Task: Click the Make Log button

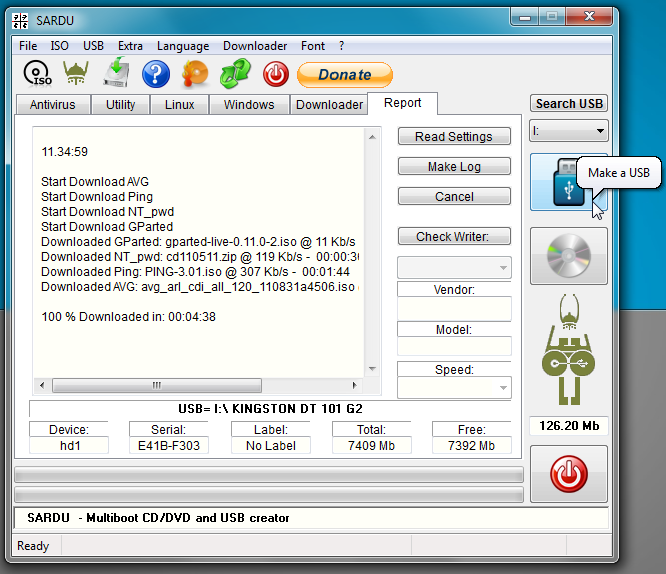Action: pyautogui.click(x=454, y=167)
